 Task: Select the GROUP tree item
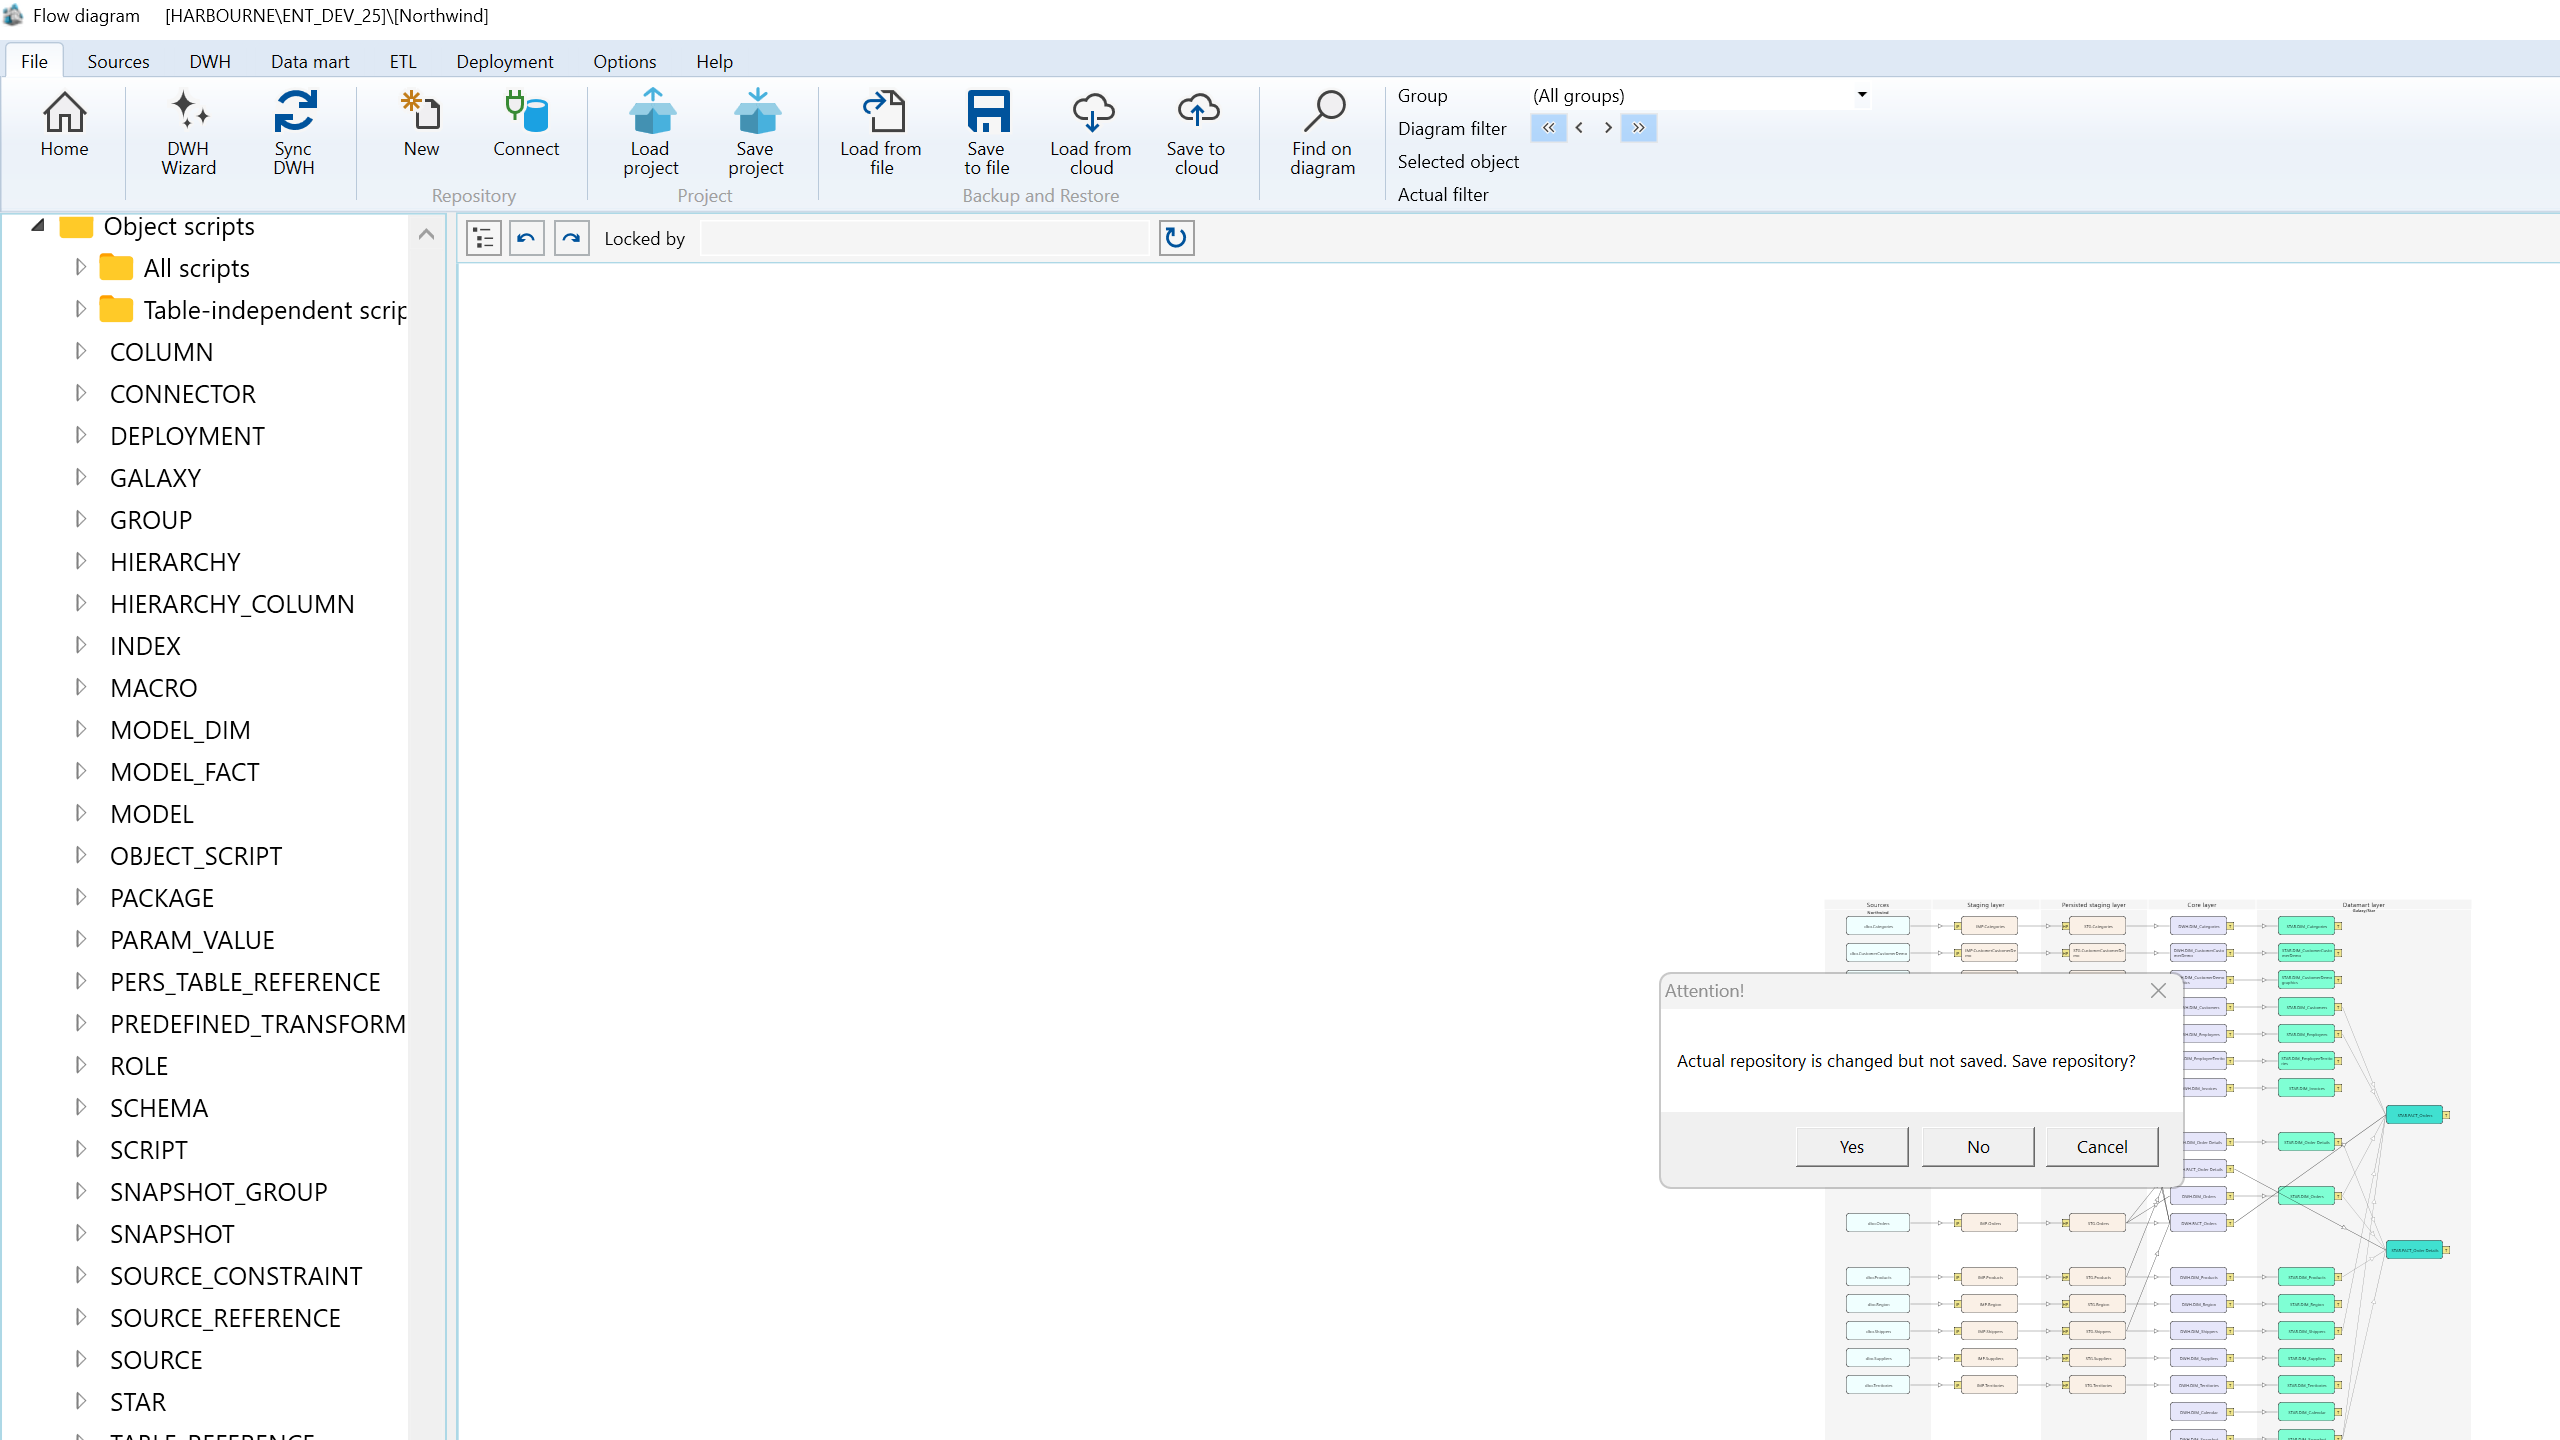[x=151, y=520]
